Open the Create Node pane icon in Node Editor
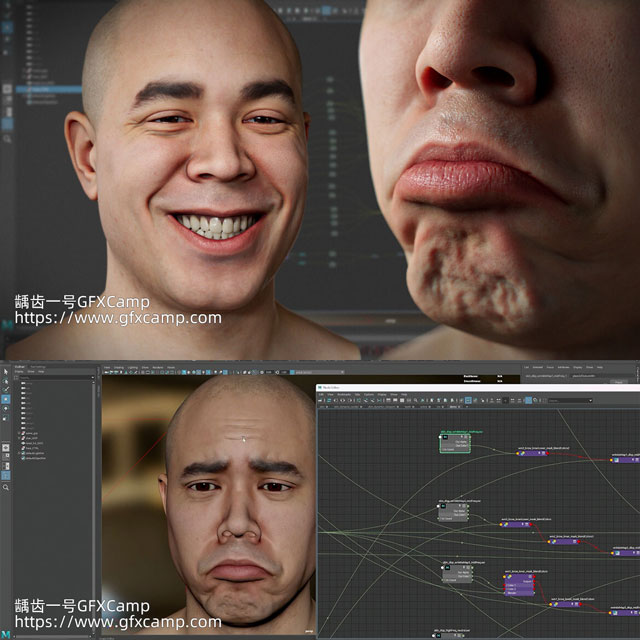This screenshot has height=640, width=640. 320,400
